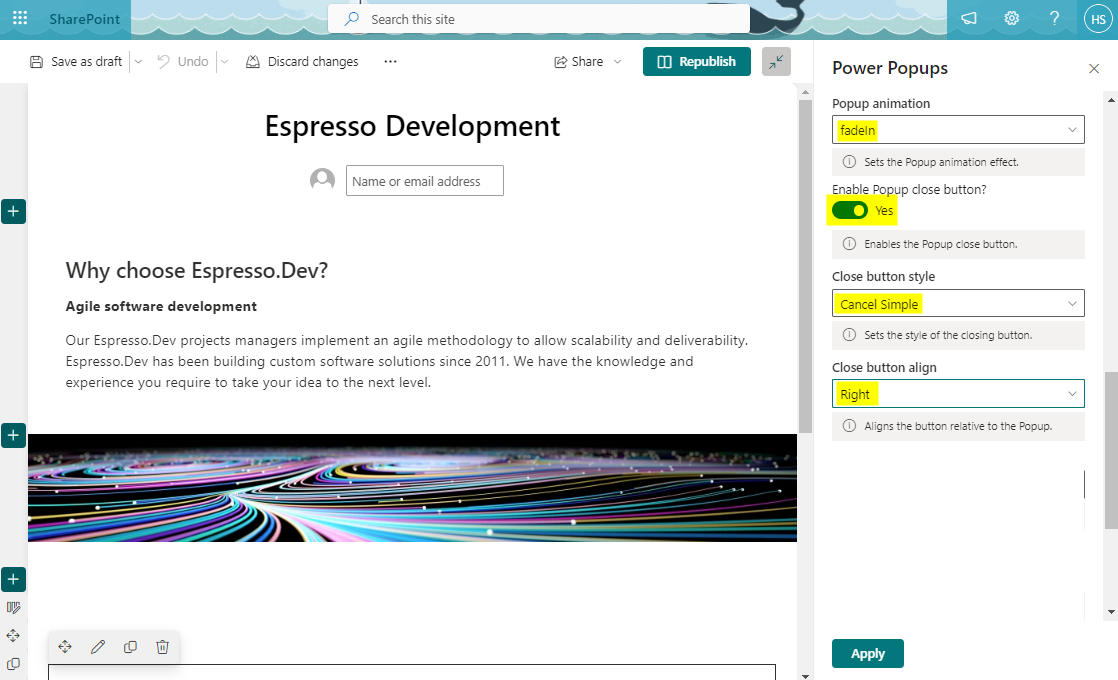The width and height of the screenshot is (1118, 680).
Task: Open the ellipsis more options menu
Action: pyautogui.click(x=390, y=62)
